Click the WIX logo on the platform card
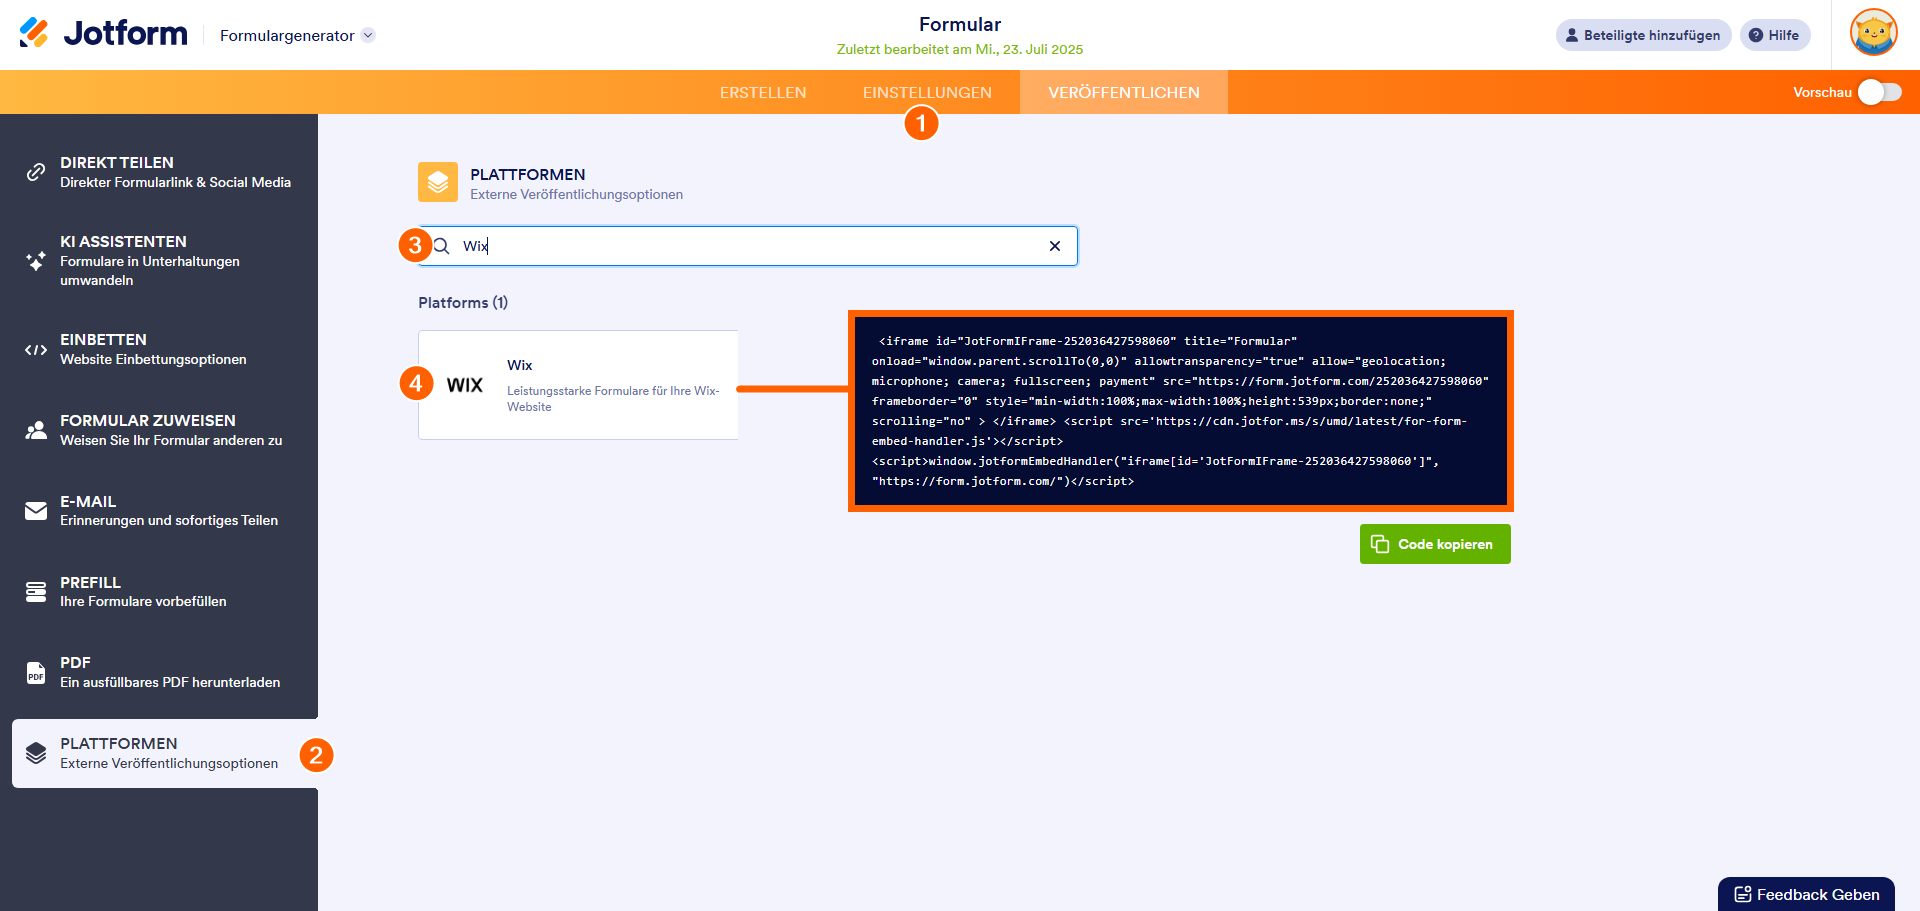The width and height of the screenshot is (1920, 911). [465, 385]
